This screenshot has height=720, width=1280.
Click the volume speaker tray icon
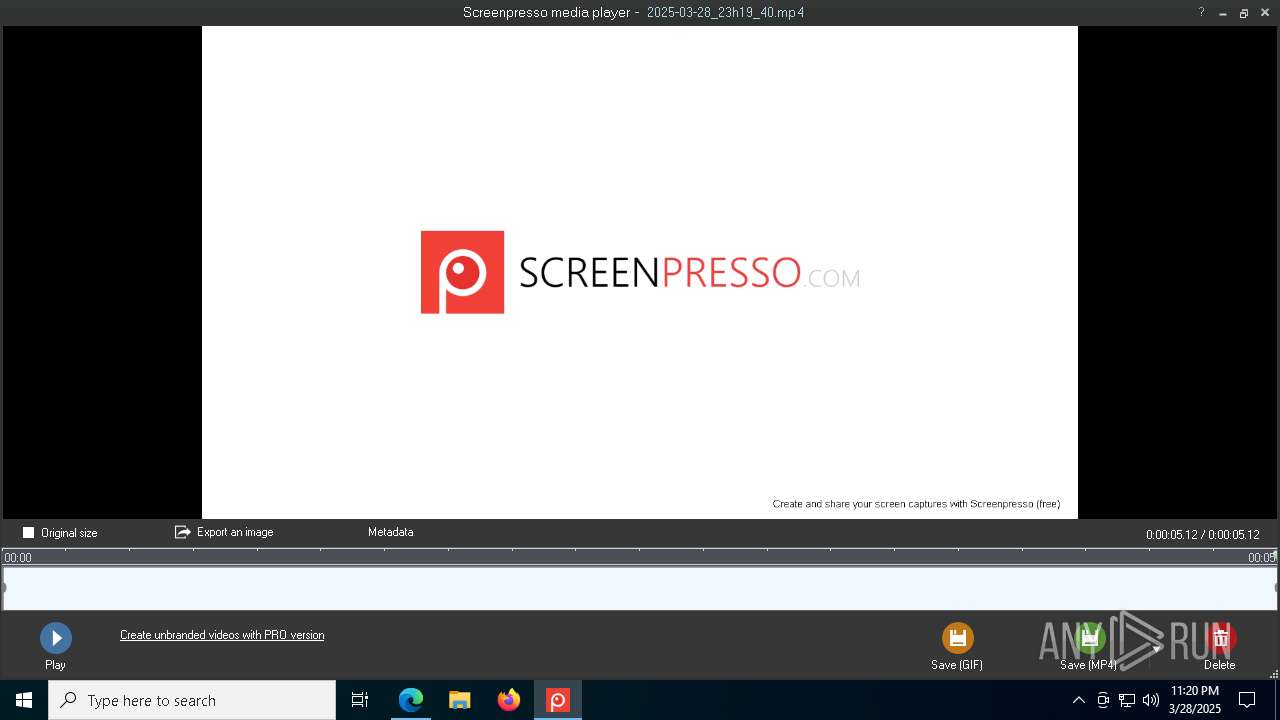[x=1151, y=700]
